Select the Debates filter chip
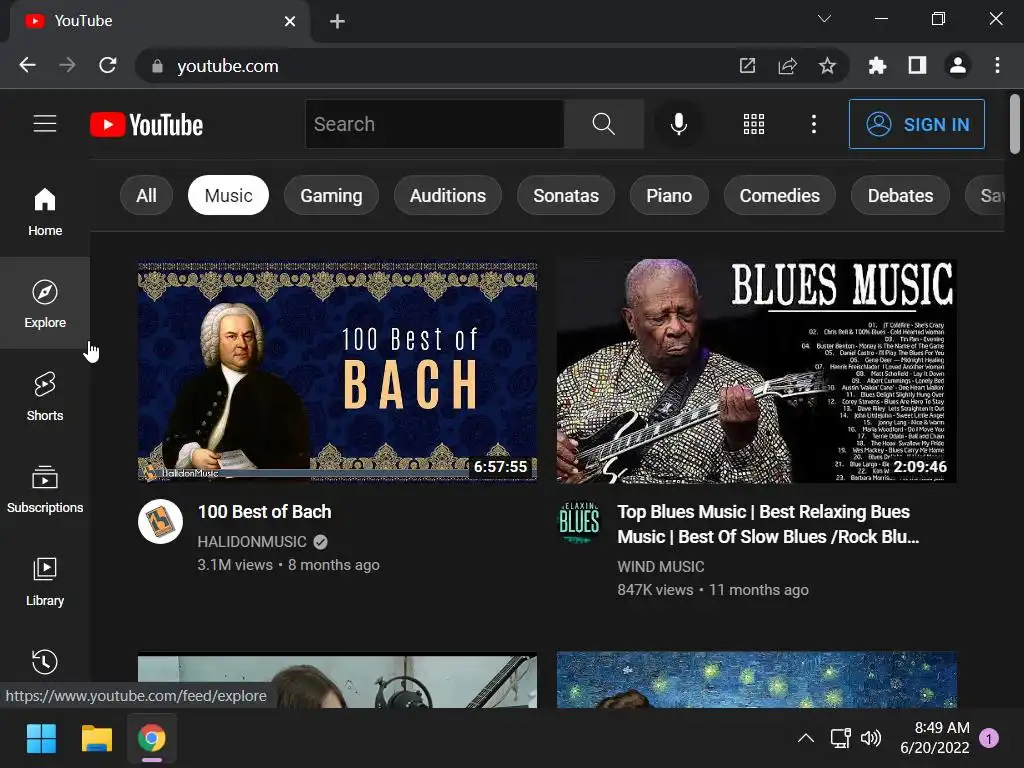 click(x=900, y=195)
